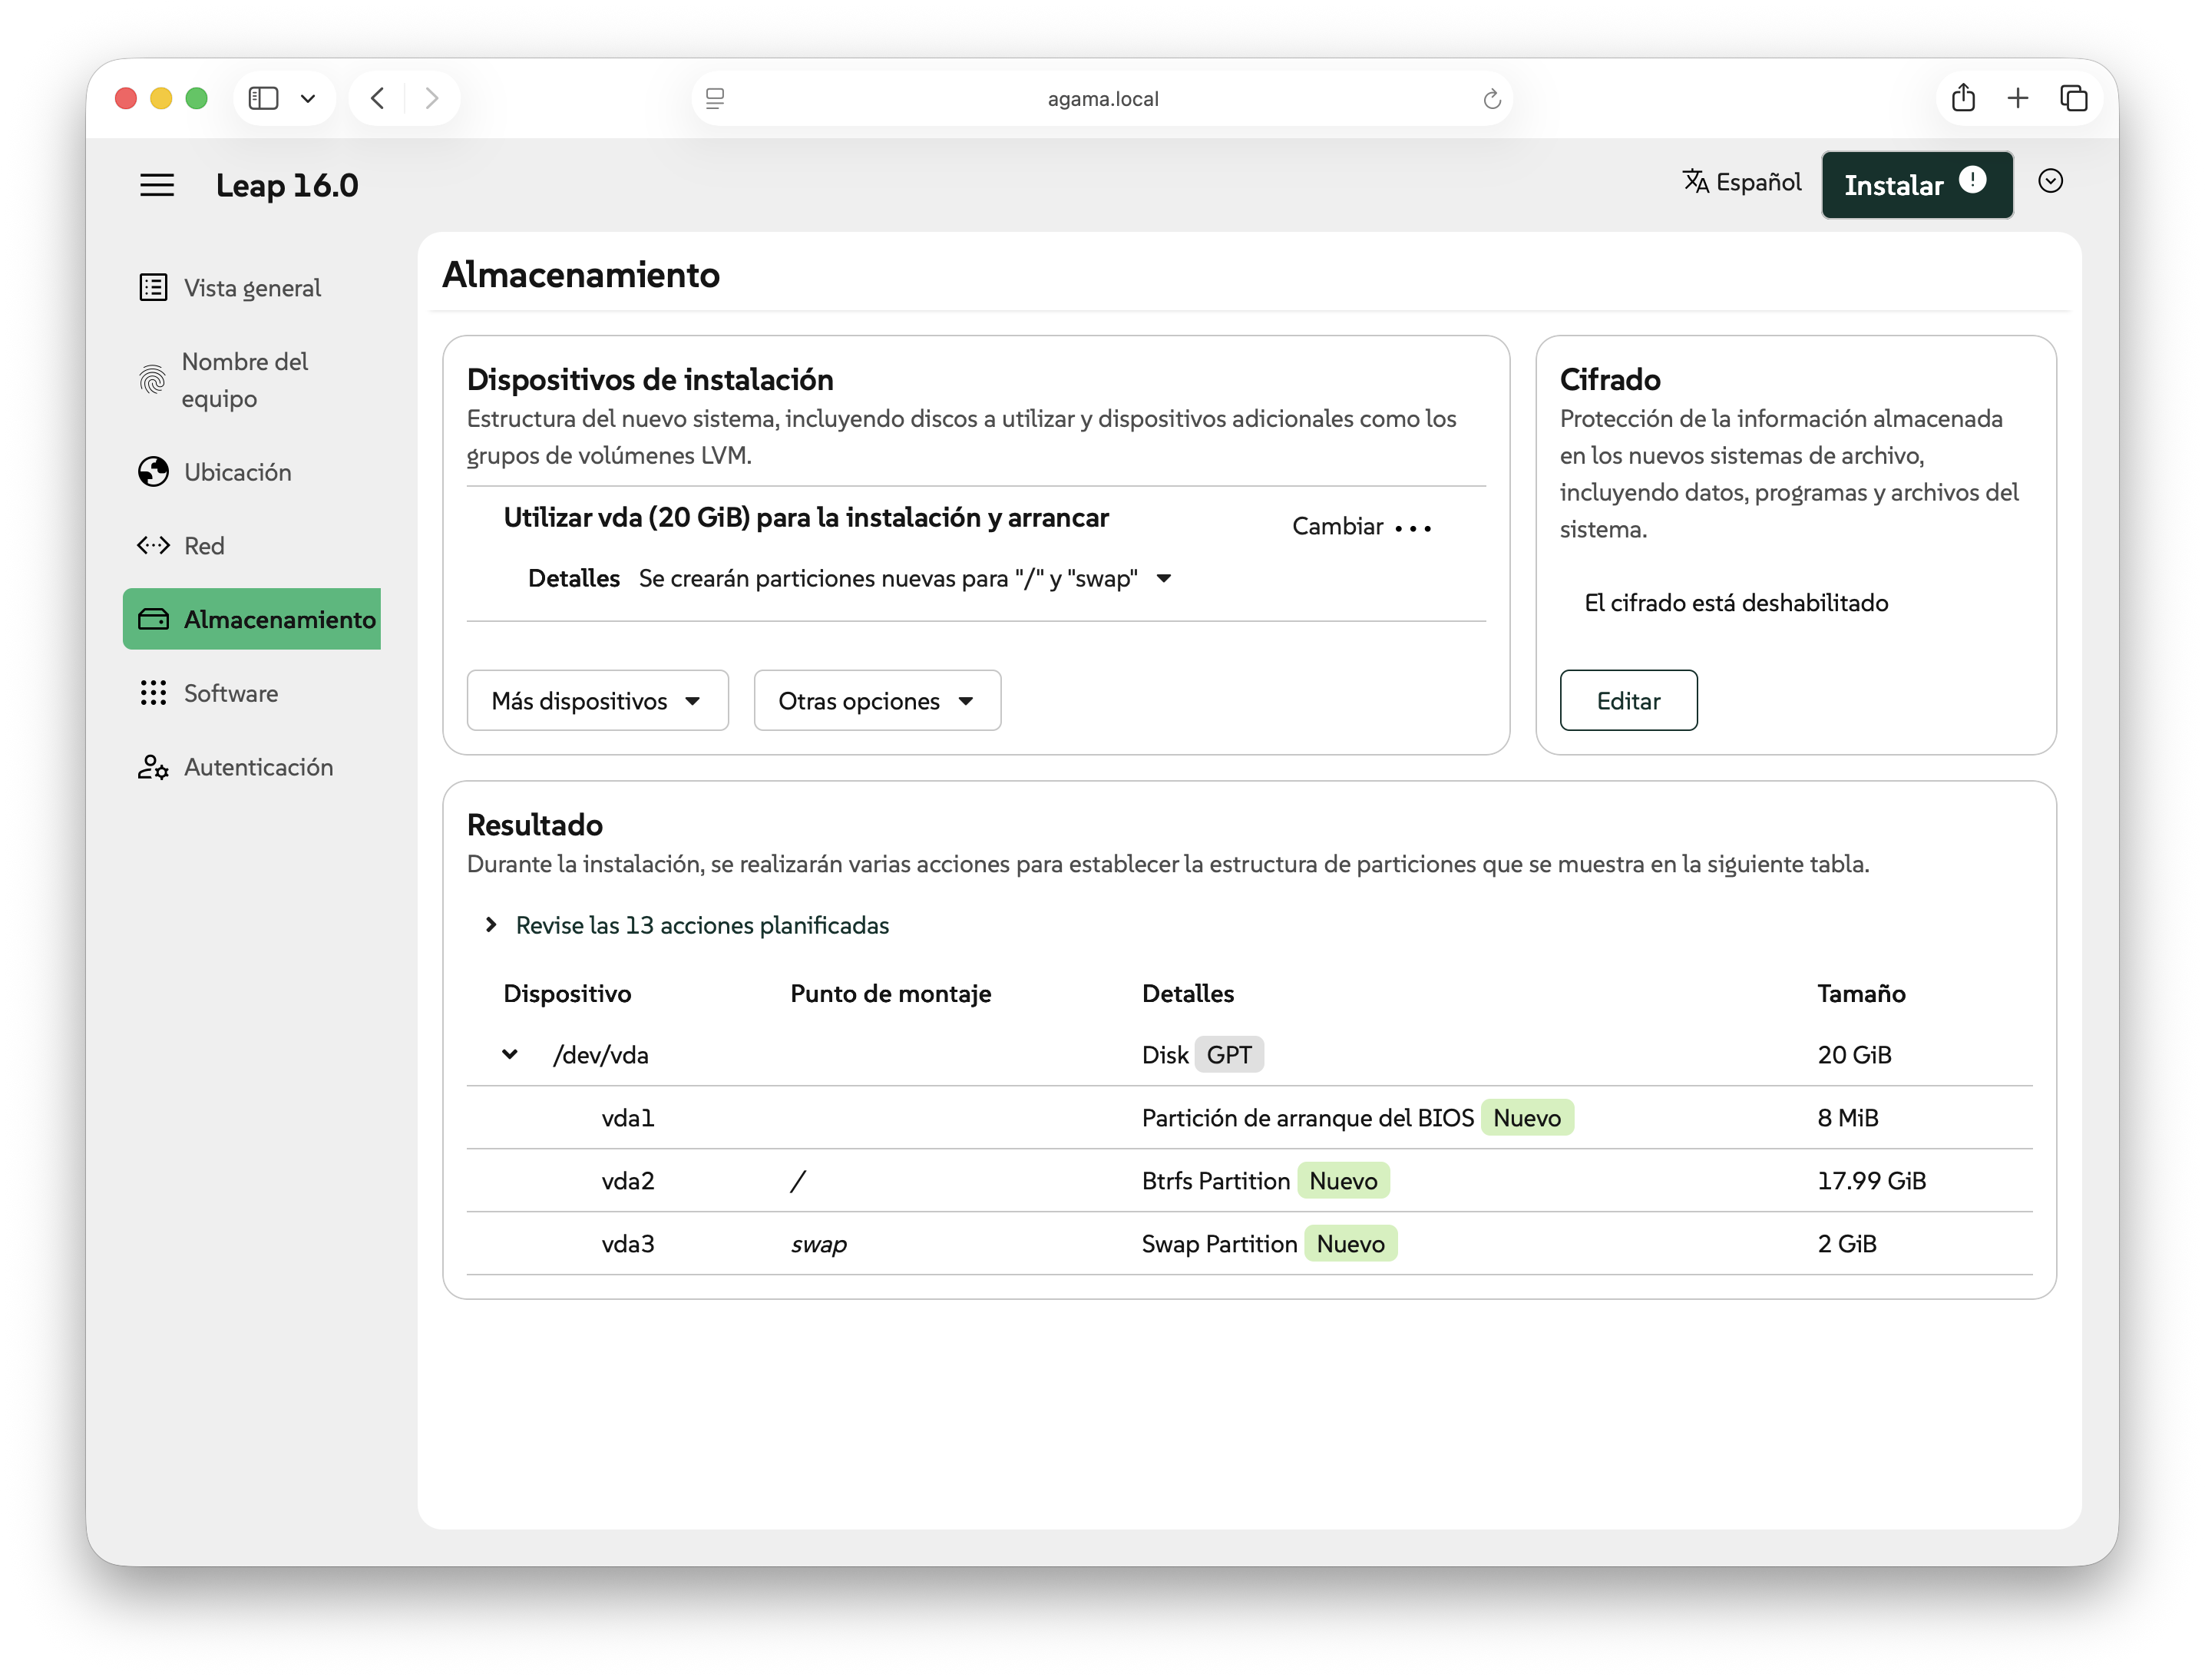2205x1680 pixels.
Task: Click the three-dots menu next to Cambiar
Action: click(x=1413, y=527)
